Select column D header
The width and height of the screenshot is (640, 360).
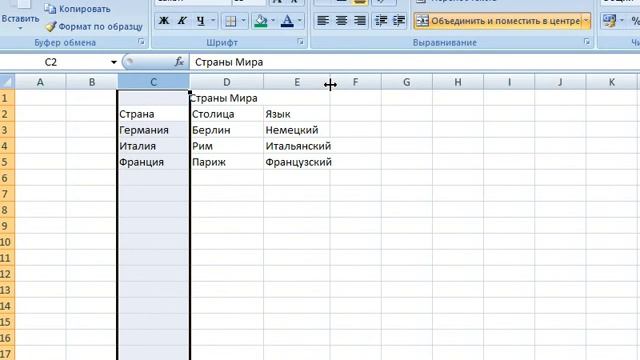coord(227,82)
